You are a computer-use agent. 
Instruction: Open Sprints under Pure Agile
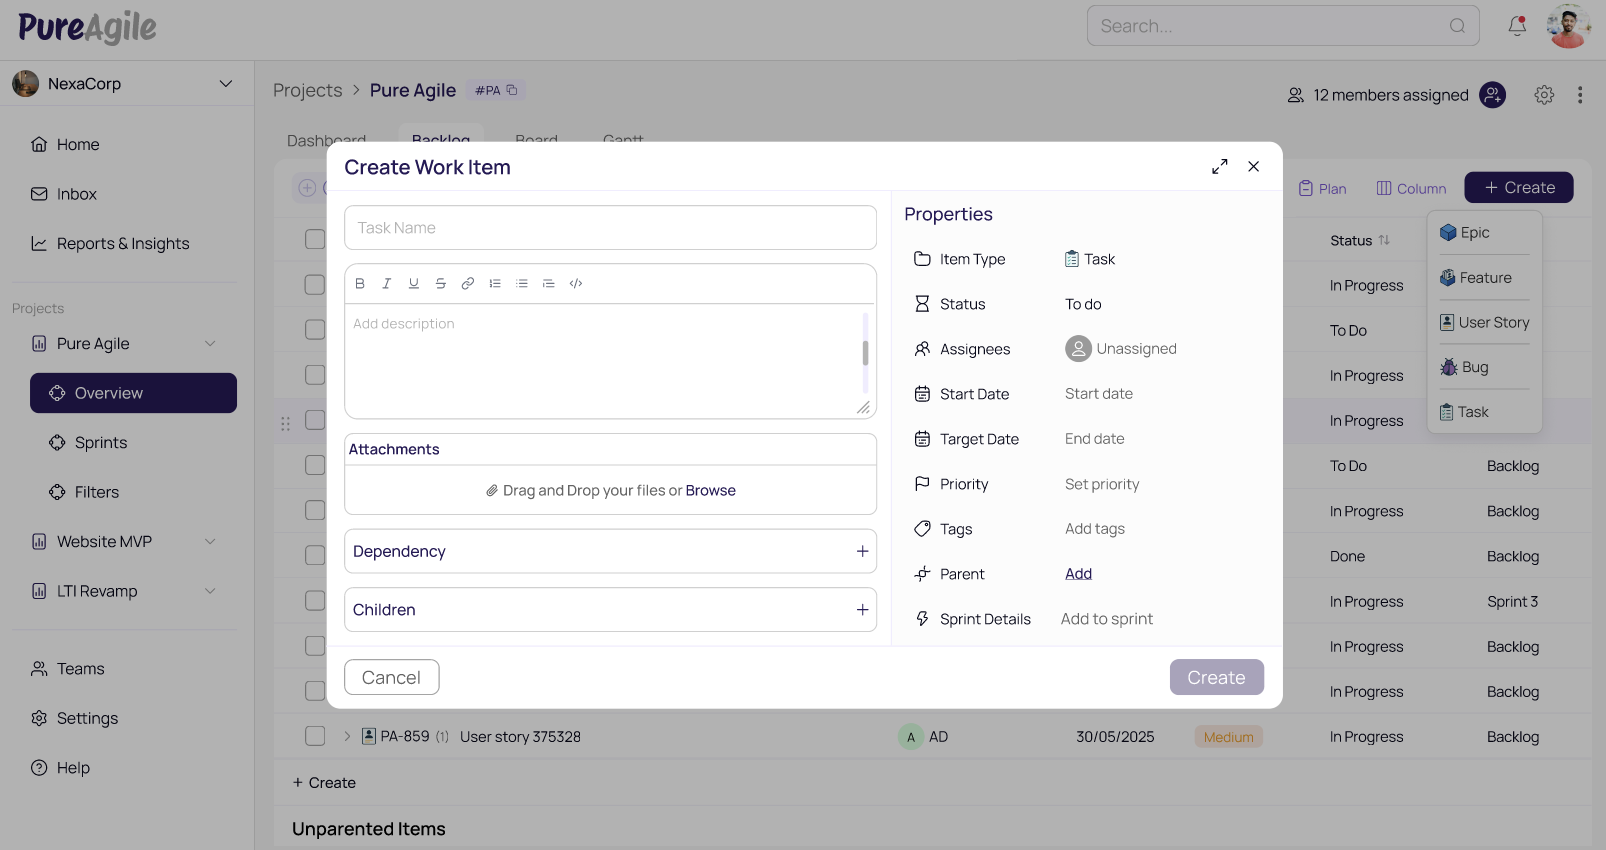click(x=88, y=443)
